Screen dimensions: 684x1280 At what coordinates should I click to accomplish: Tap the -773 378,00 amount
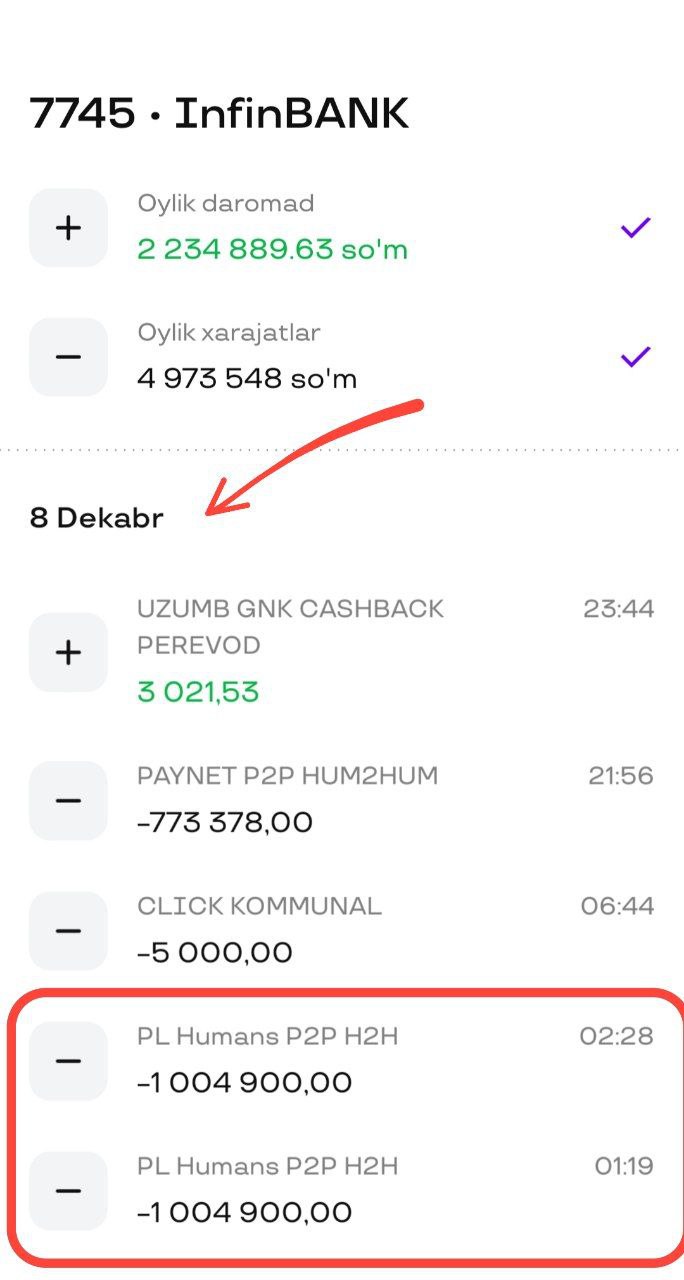pos(224,823)
